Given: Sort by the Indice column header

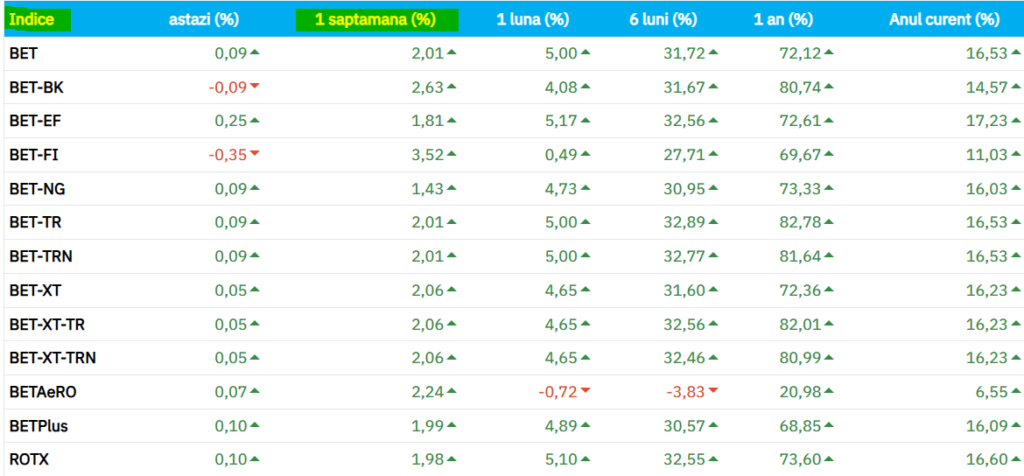Looking at the screenshot, I should coord(32,19).
